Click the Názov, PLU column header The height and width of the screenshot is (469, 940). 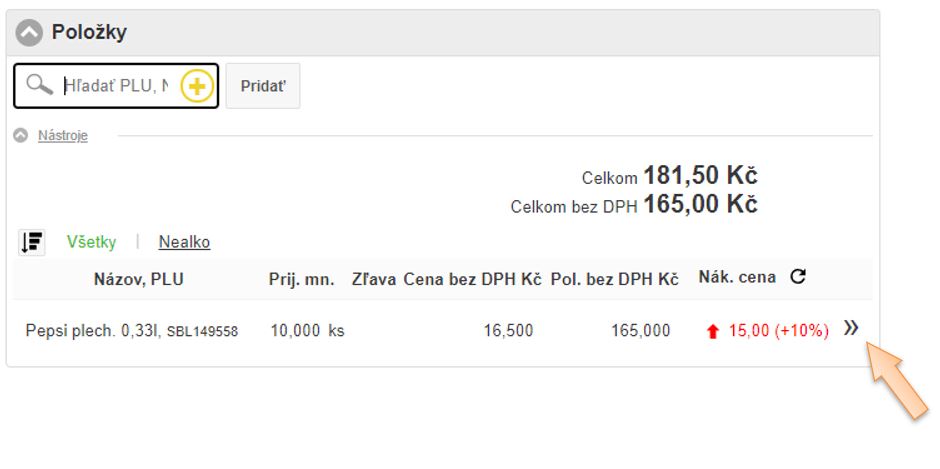click(138, 279)
